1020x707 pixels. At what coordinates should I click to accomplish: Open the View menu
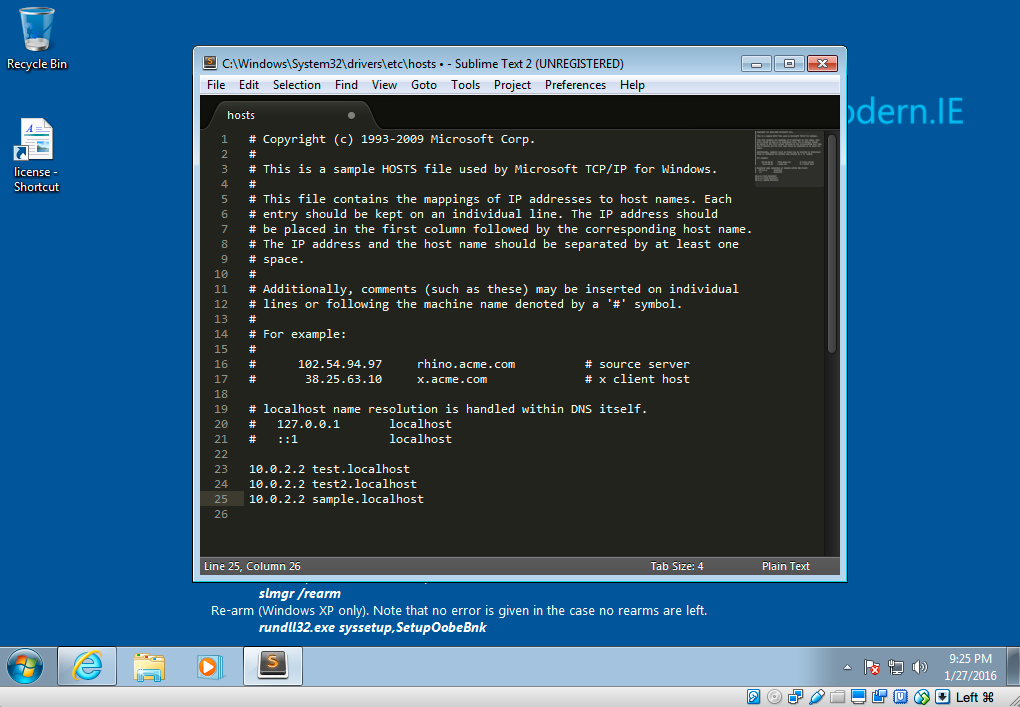click(x=384, y=85)
